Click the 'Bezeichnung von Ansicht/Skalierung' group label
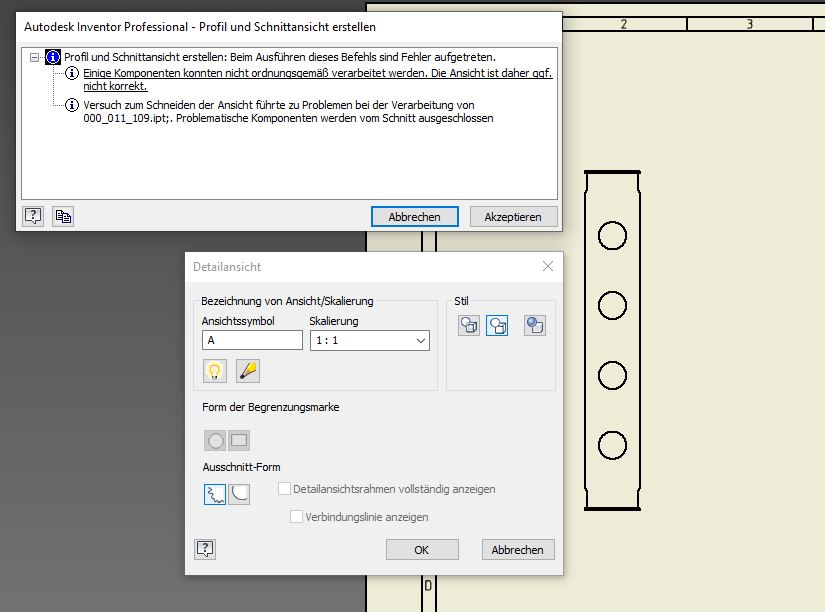This screenshot has width=825, height=612. (x=287, y=301)
